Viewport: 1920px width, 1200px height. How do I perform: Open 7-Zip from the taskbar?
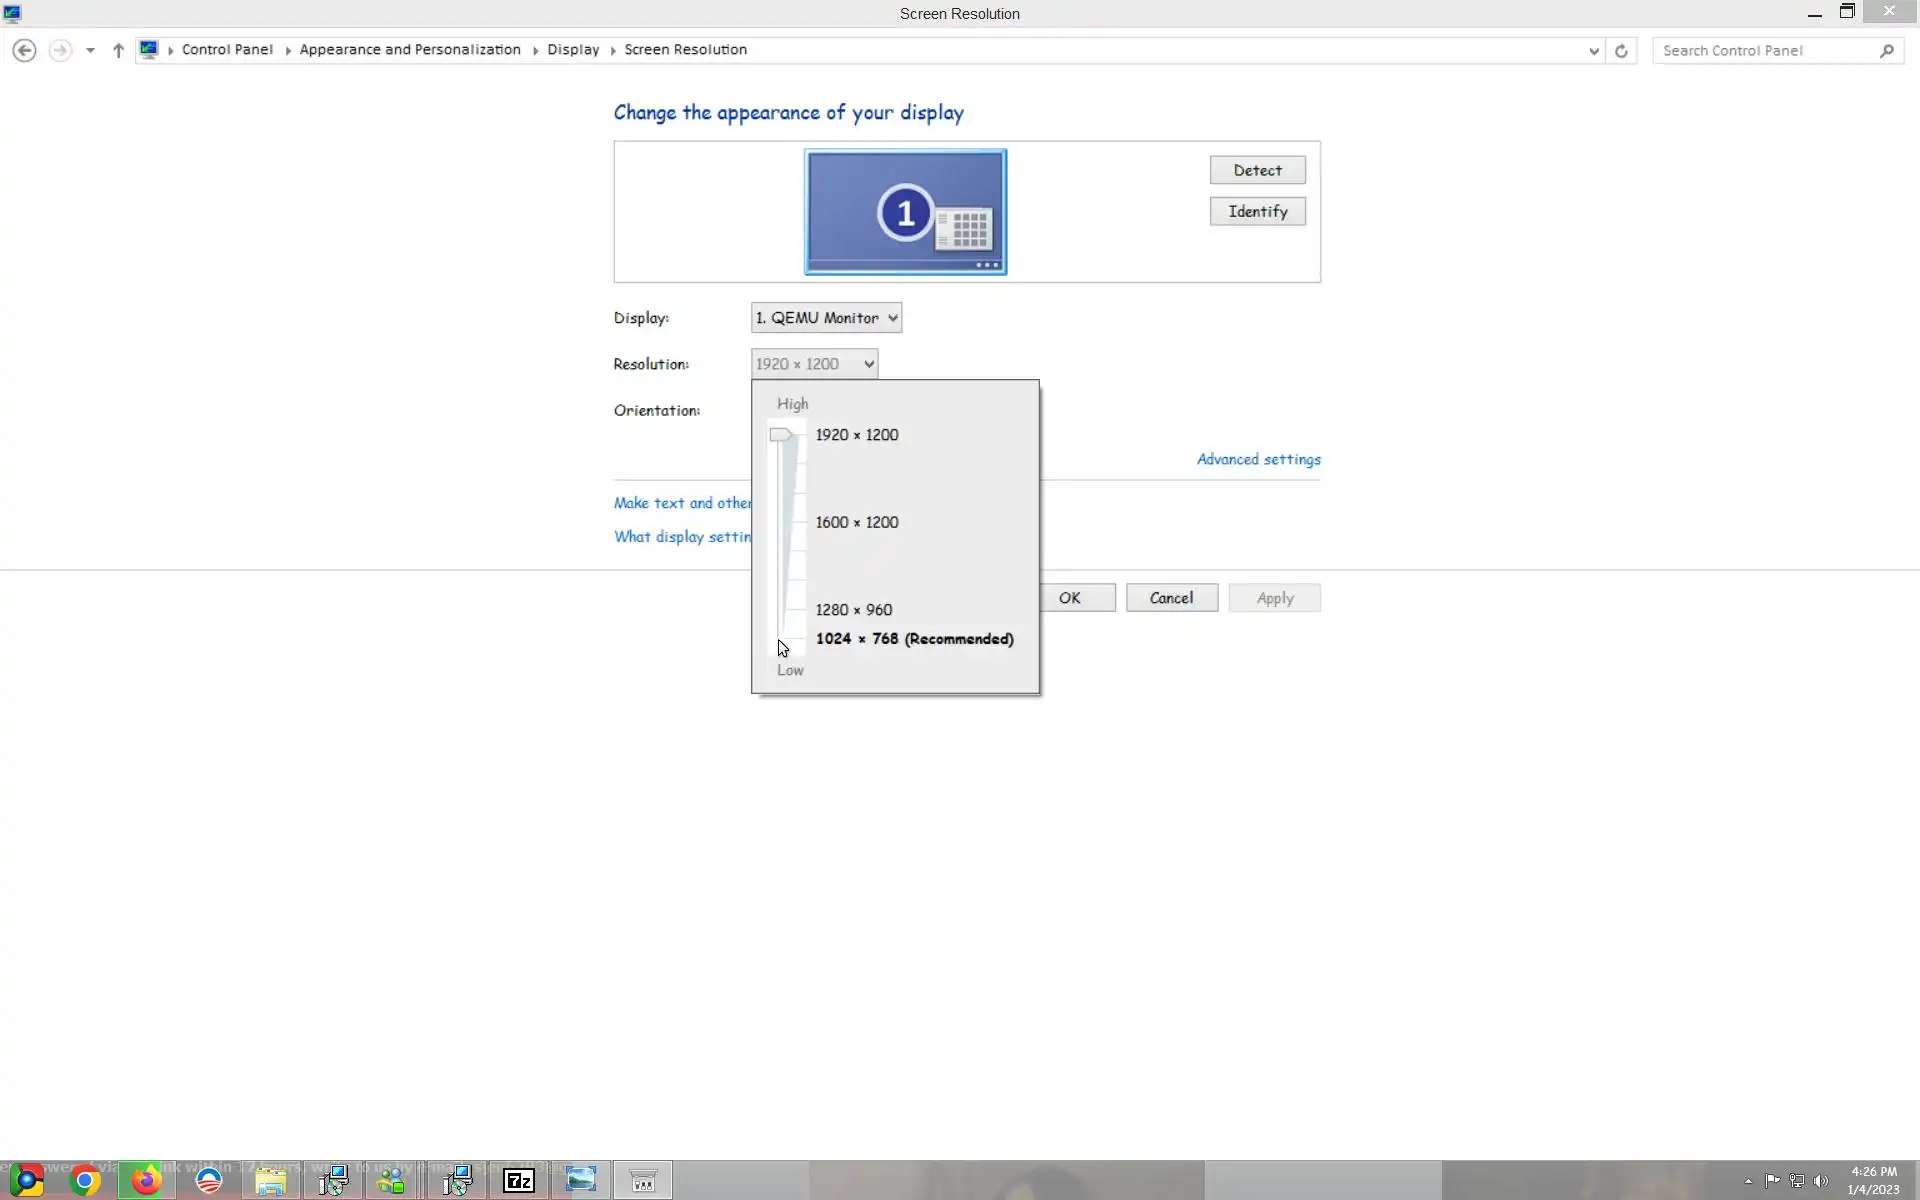pos(518,1180)
